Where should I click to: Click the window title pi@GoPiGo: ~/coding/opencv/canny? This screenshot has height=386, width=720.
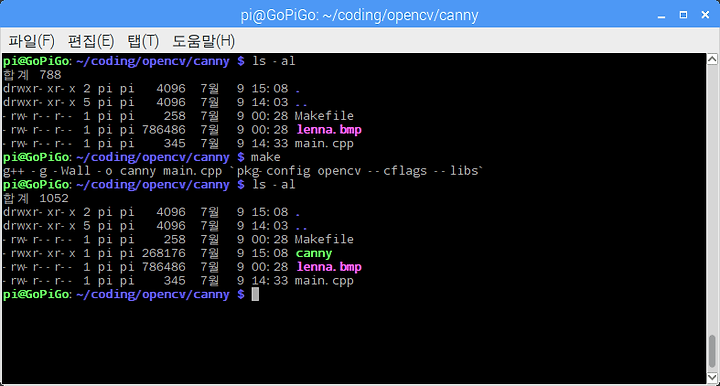[x=360, y=15]
